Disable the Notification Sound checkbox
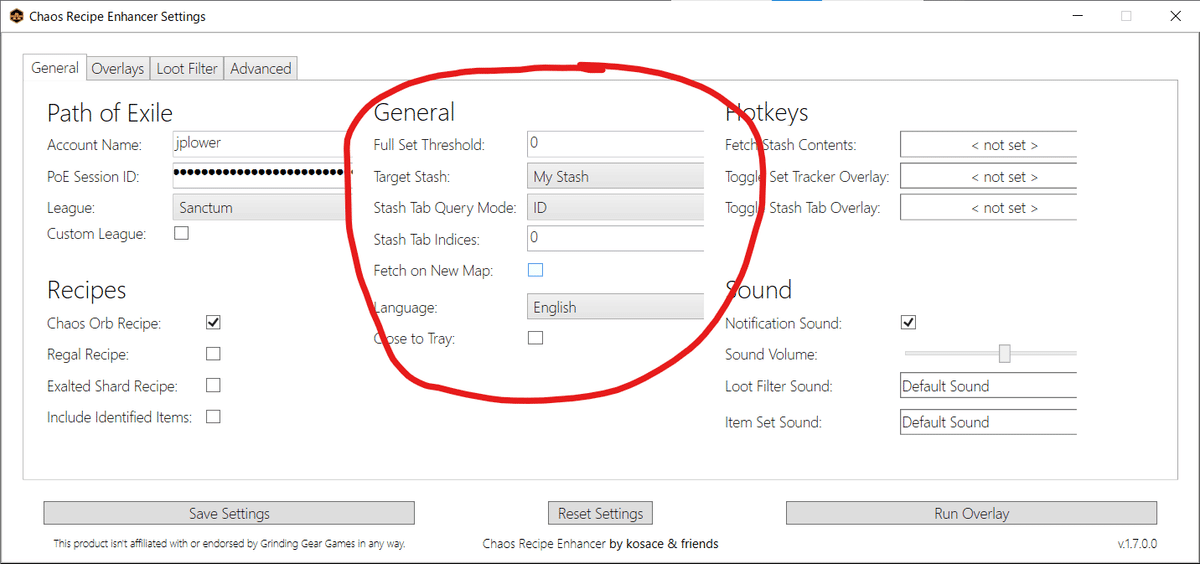Image resolution: width=1200 pixels, height=564 pixels. [x=908, y=322]
